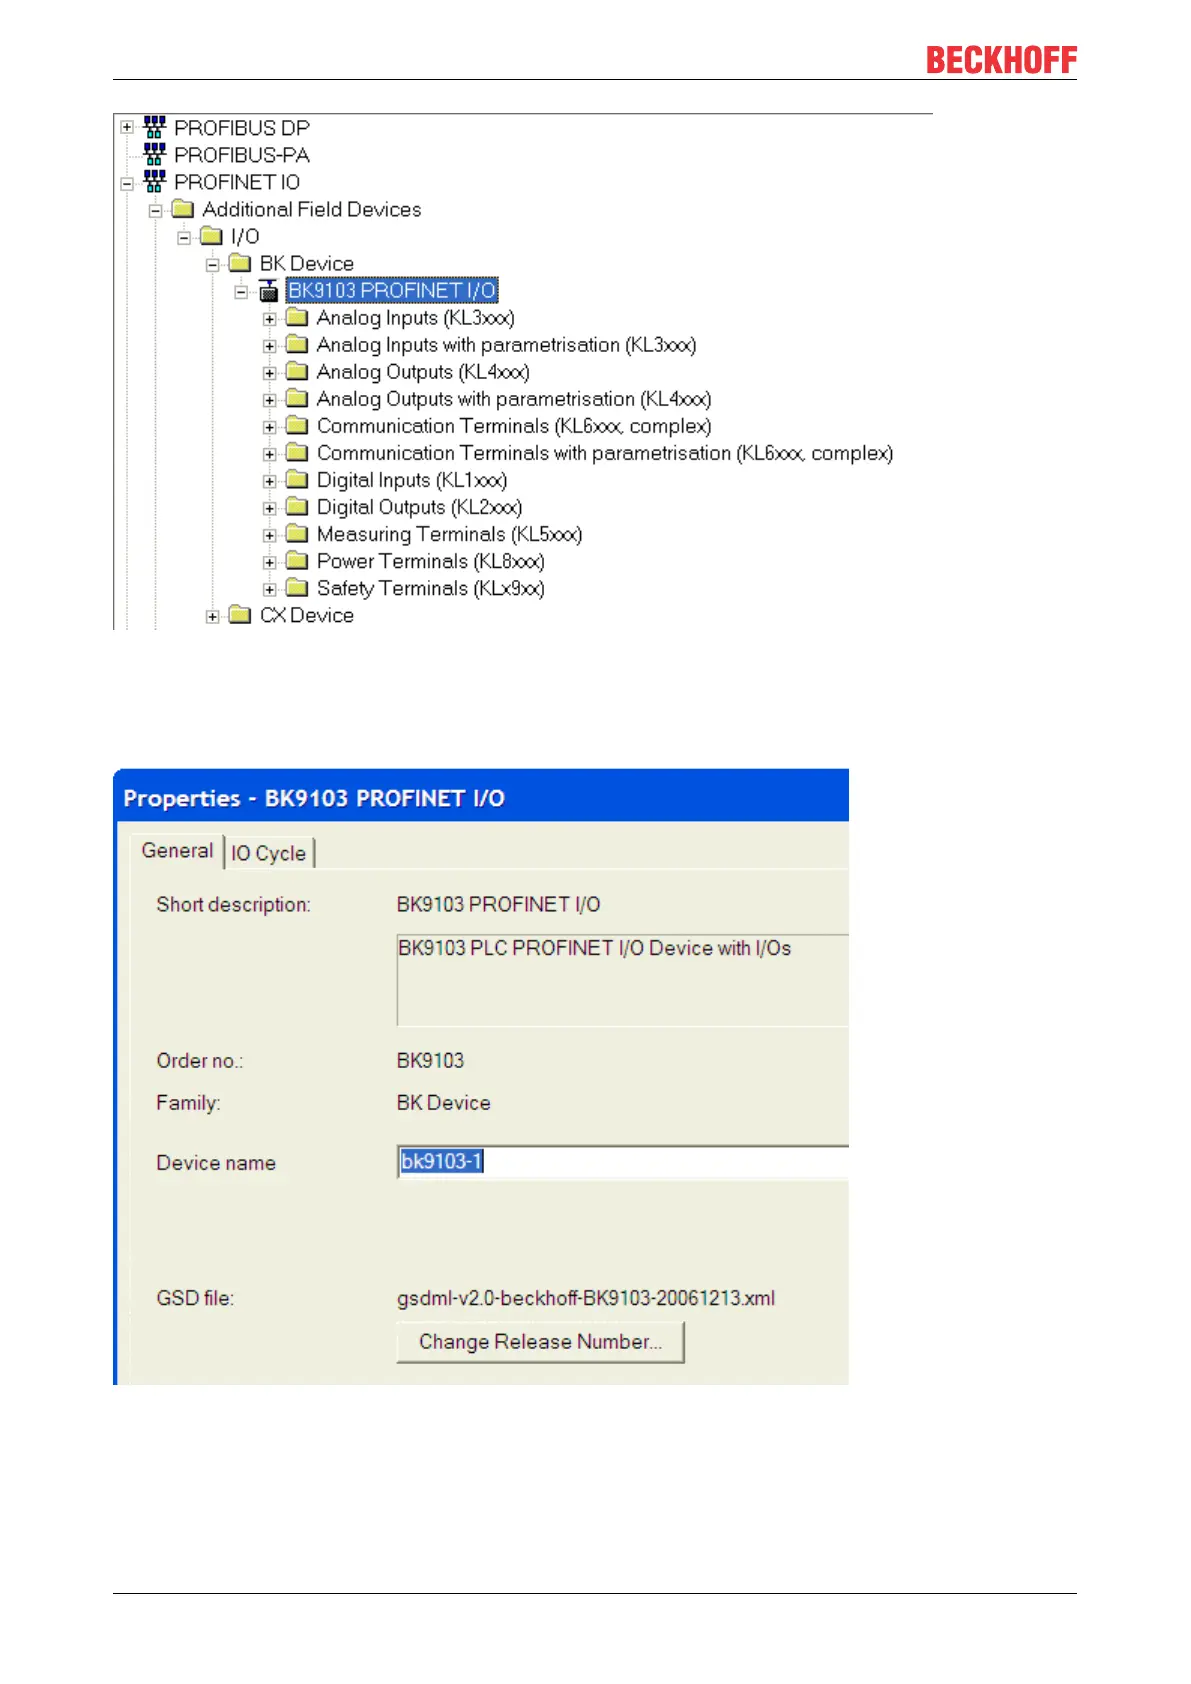Viewport: 1191px width, 1684px height.
Task: Collapse the PROFINET IO tree node
Action: click(127, 183)
